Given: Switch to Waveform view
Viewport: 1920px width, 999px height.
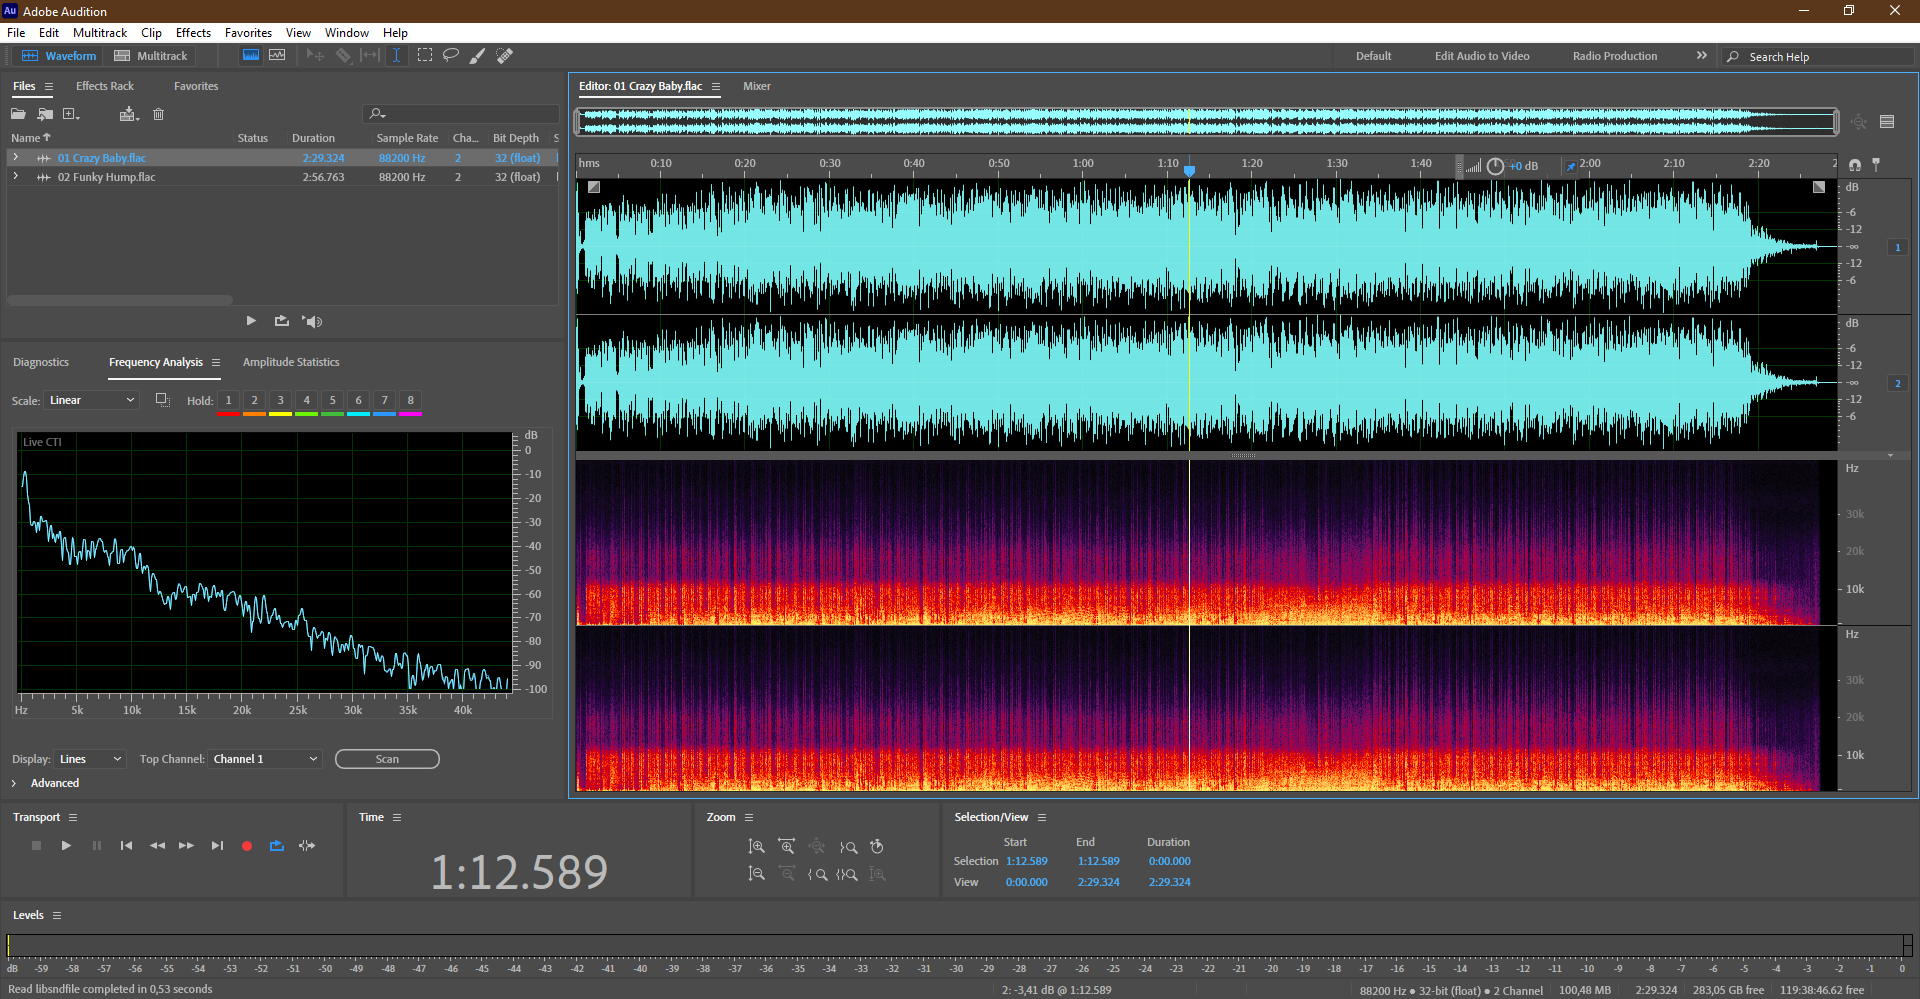Looking at the screenshot, I should pyautogui.click(x=59, y=56).
